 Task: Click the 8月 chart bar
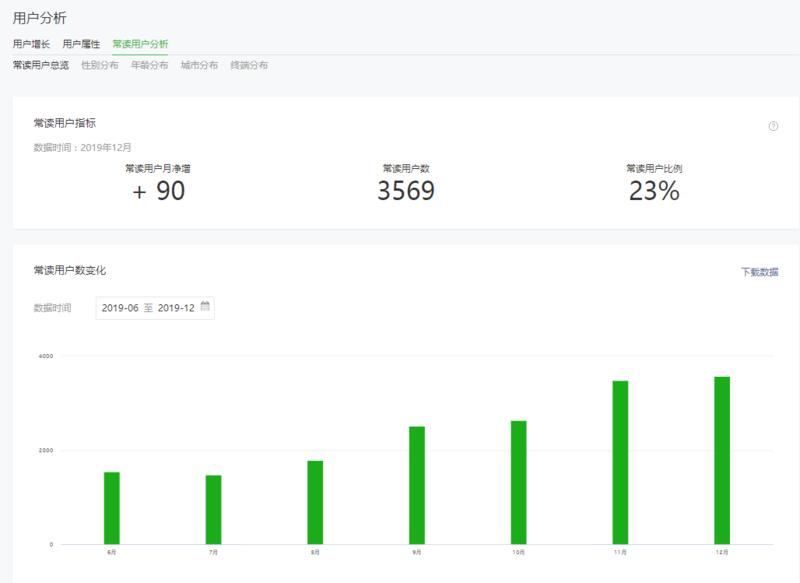[x=315, y=502]
